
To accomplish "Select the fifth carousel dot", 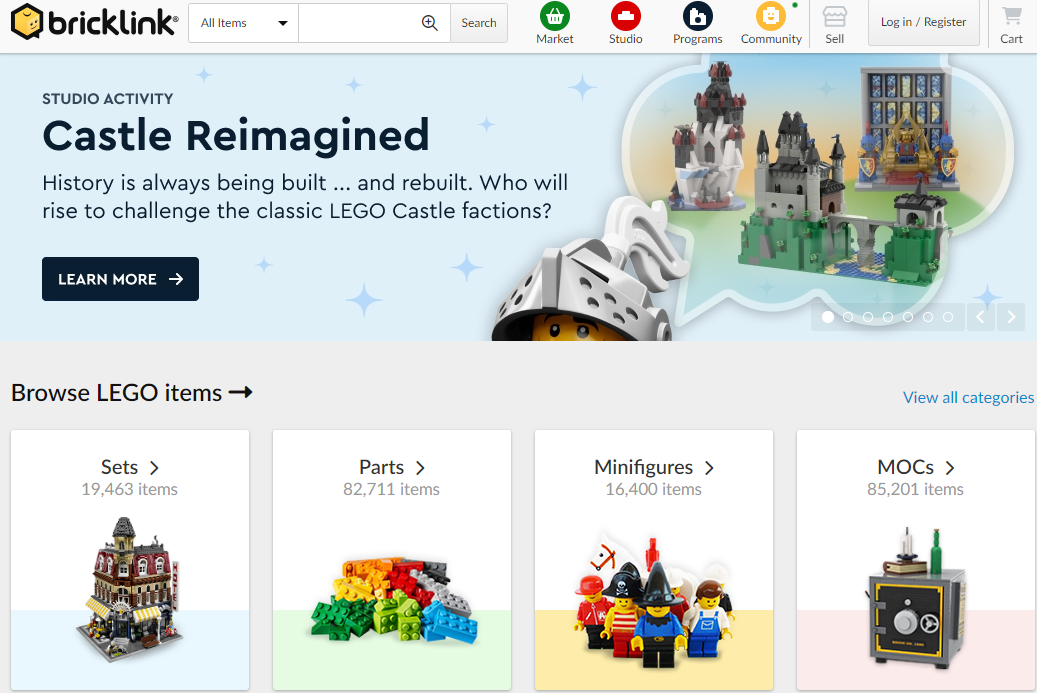I will [x=908, y=317].
